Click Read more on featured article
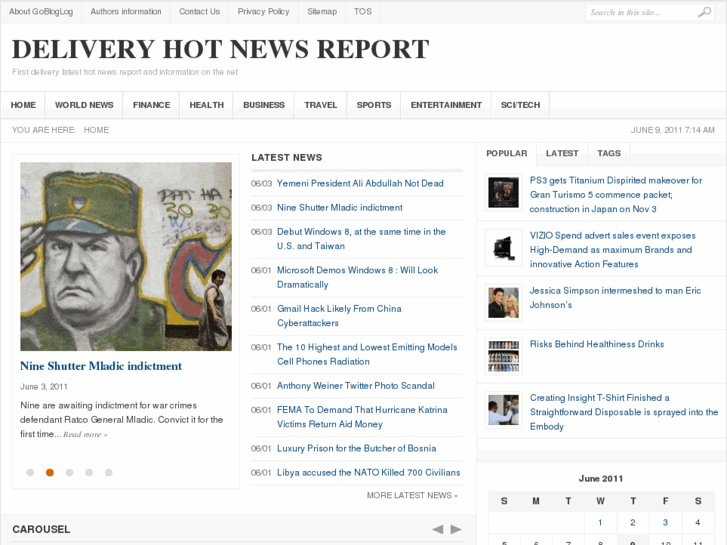The width and height of the screenshot is (727, 545). (85, 435)
